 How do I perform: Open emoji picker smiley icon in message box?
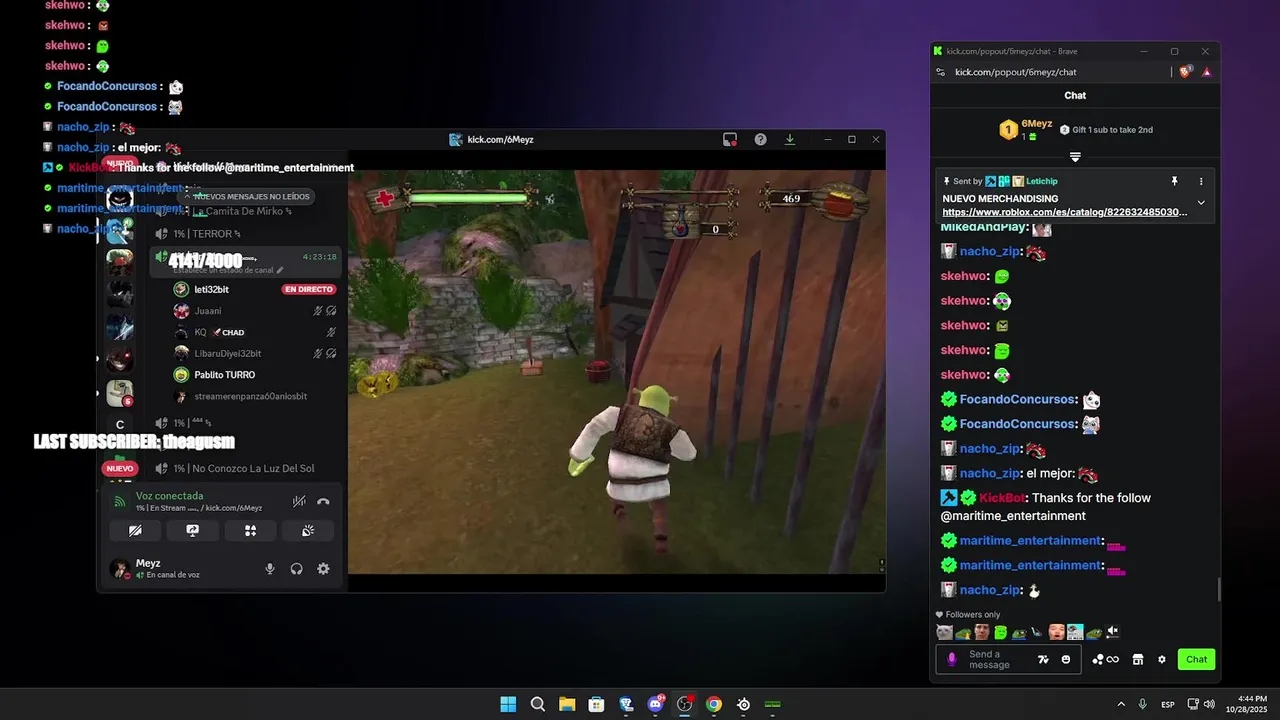[x=1066, y=659]
